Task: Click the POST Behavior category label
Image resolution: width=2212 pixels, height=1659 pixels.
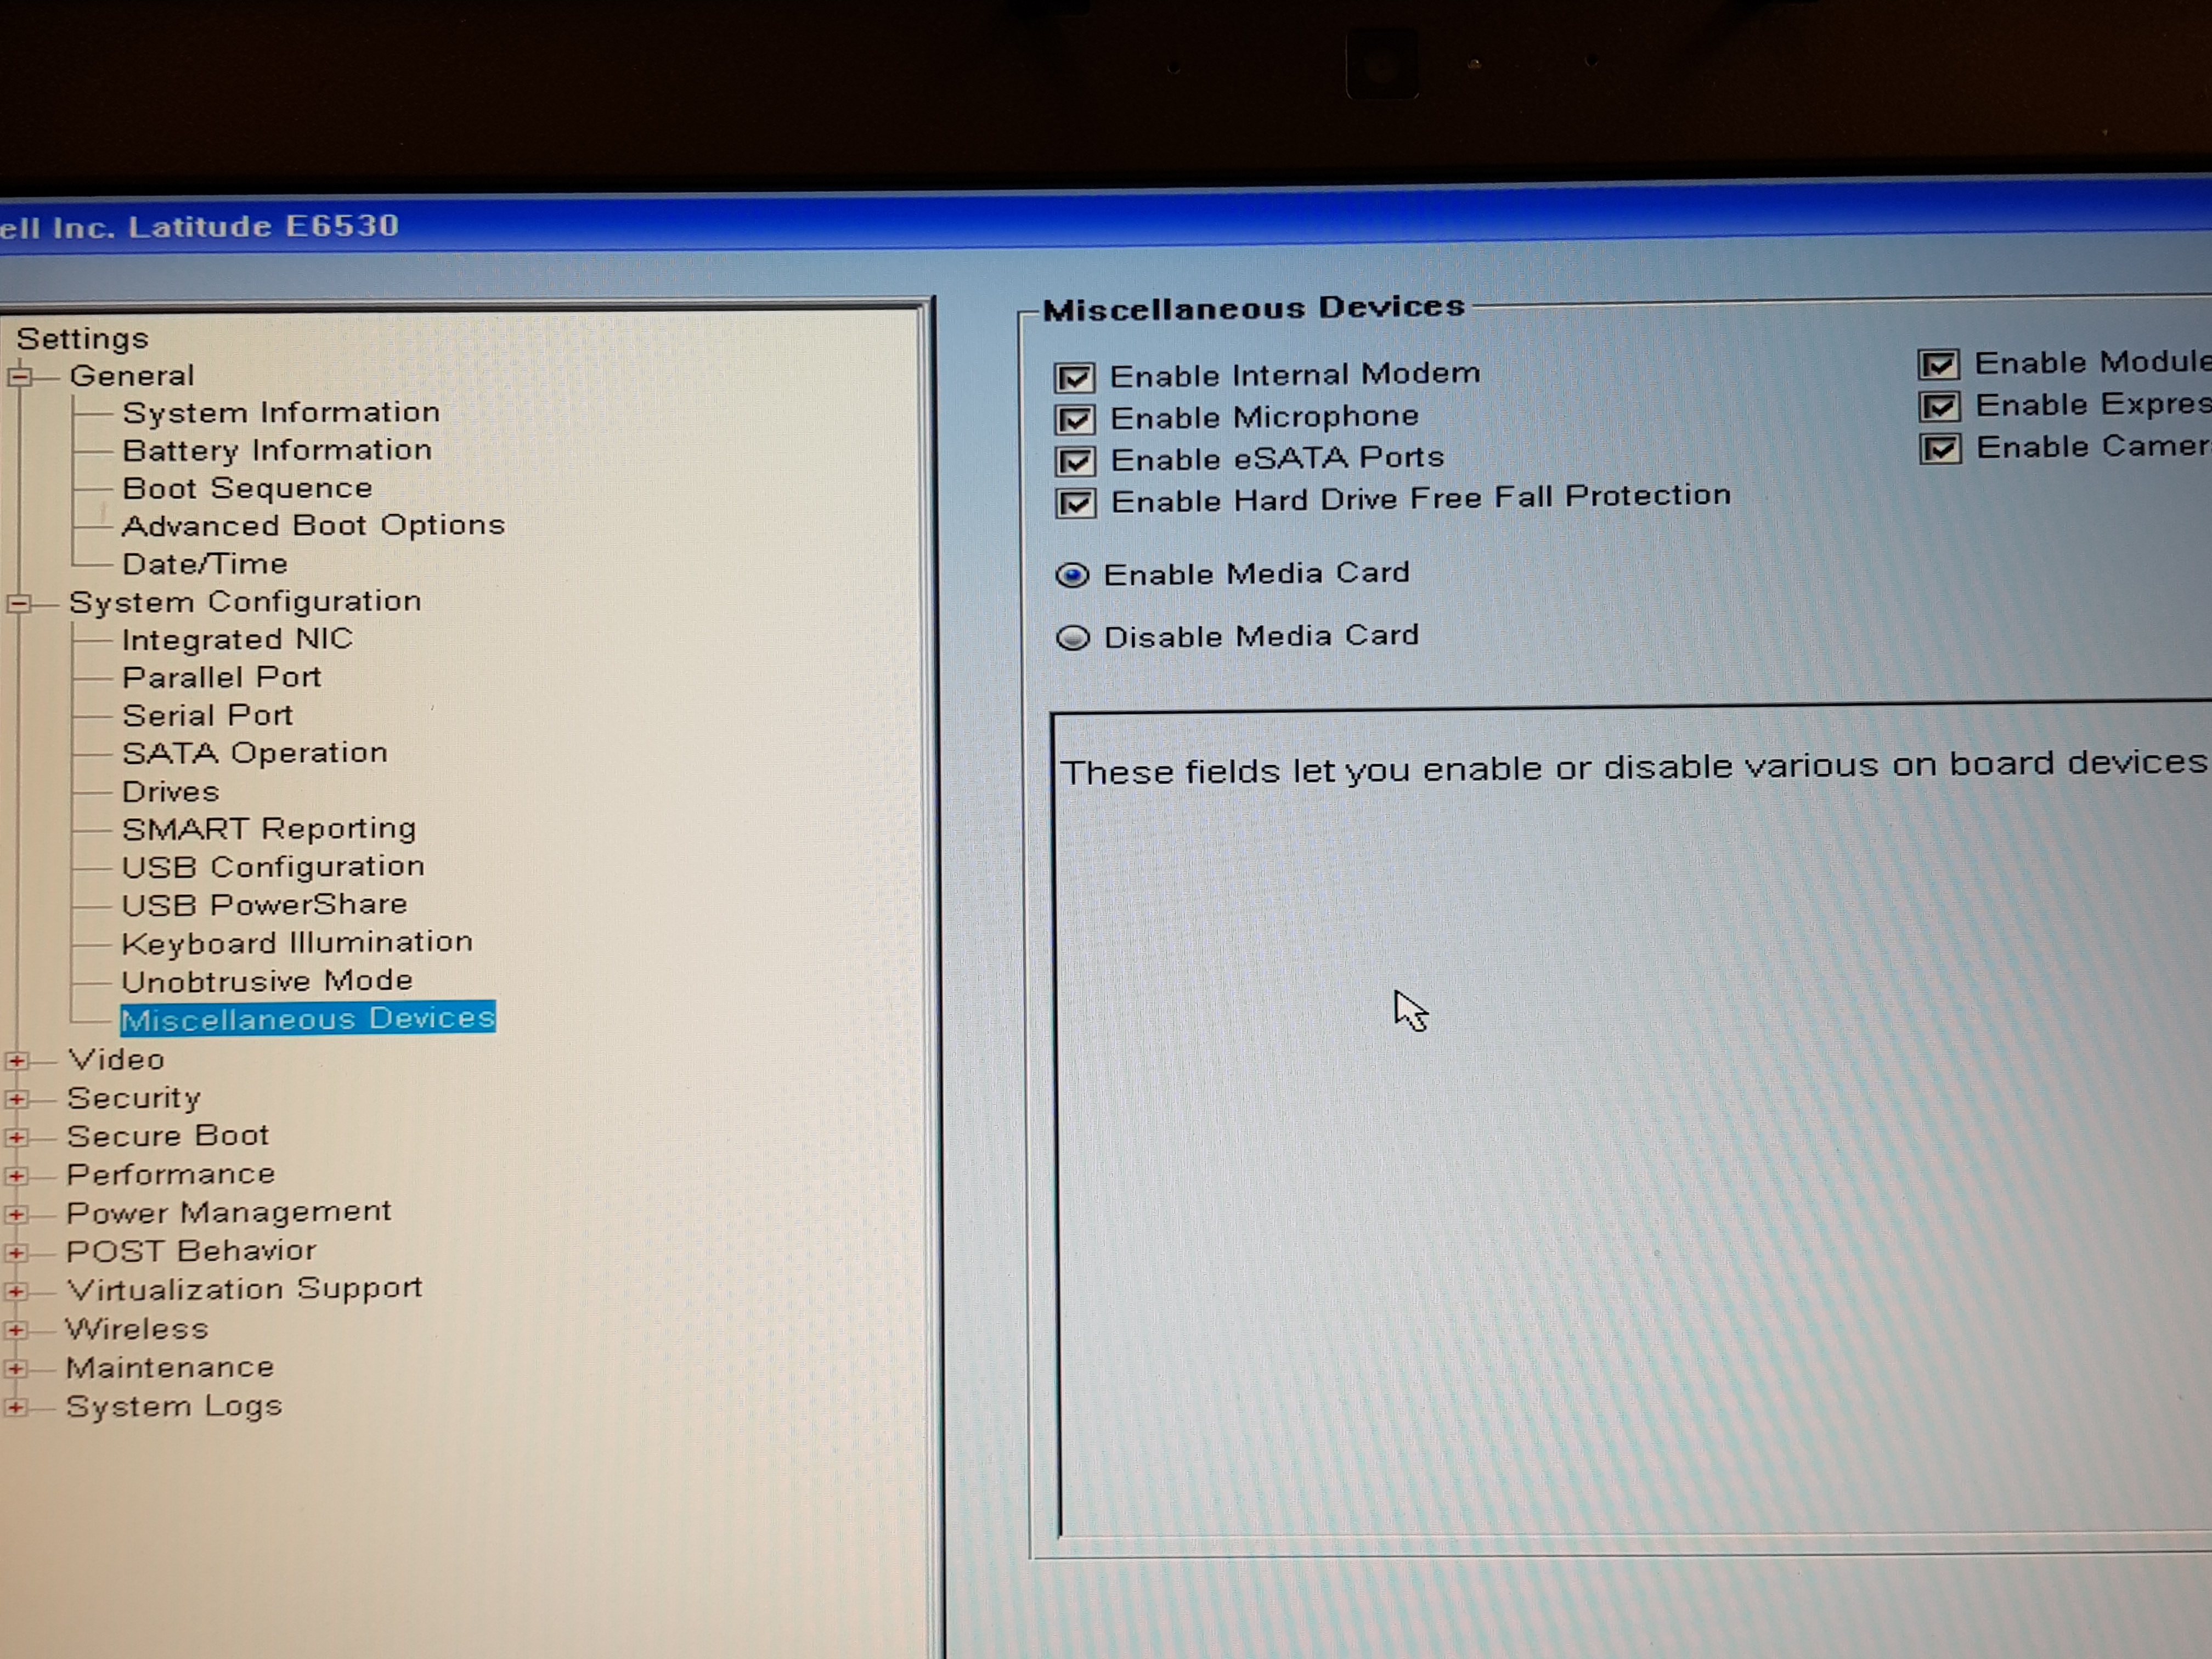Action: click(191, 1252)
